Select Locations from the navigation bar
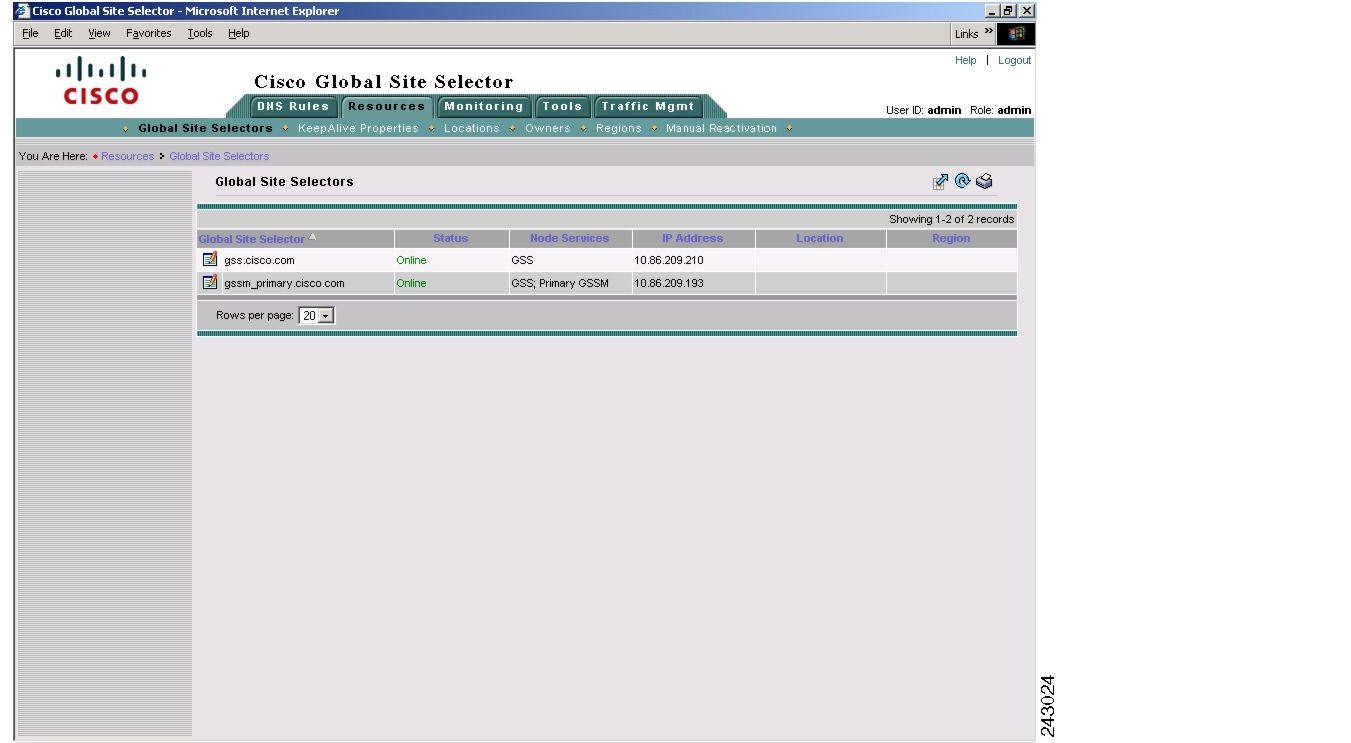Viewport: 1351px width, 743px height. tap(471, 128)
